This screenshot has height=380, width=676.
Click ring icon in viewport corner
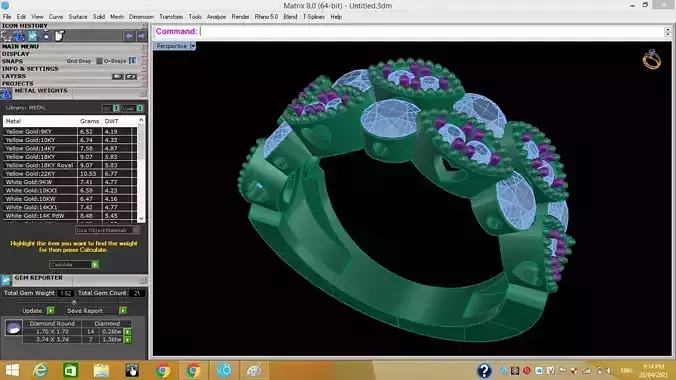(x=651, y=60)
